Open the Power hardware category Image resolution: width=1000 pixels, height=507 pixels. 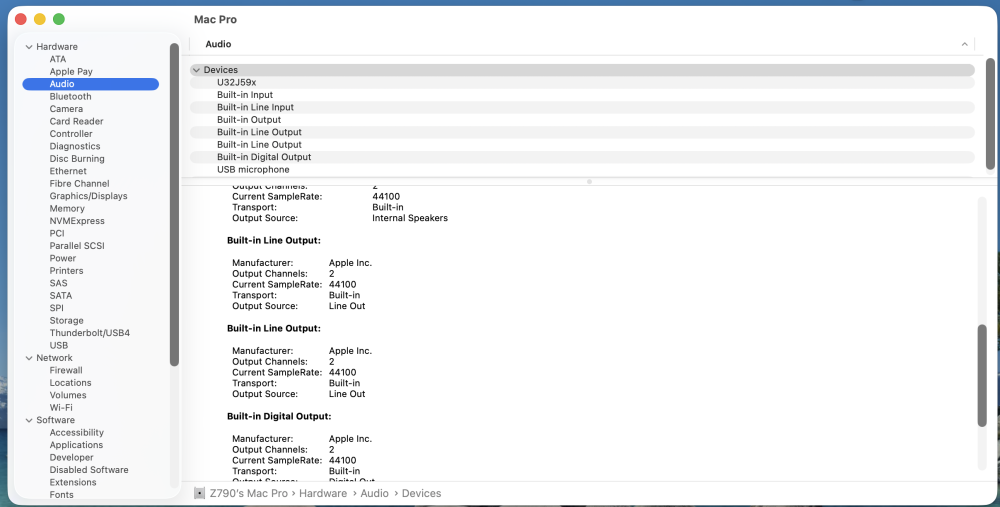[x=63, y=258]
